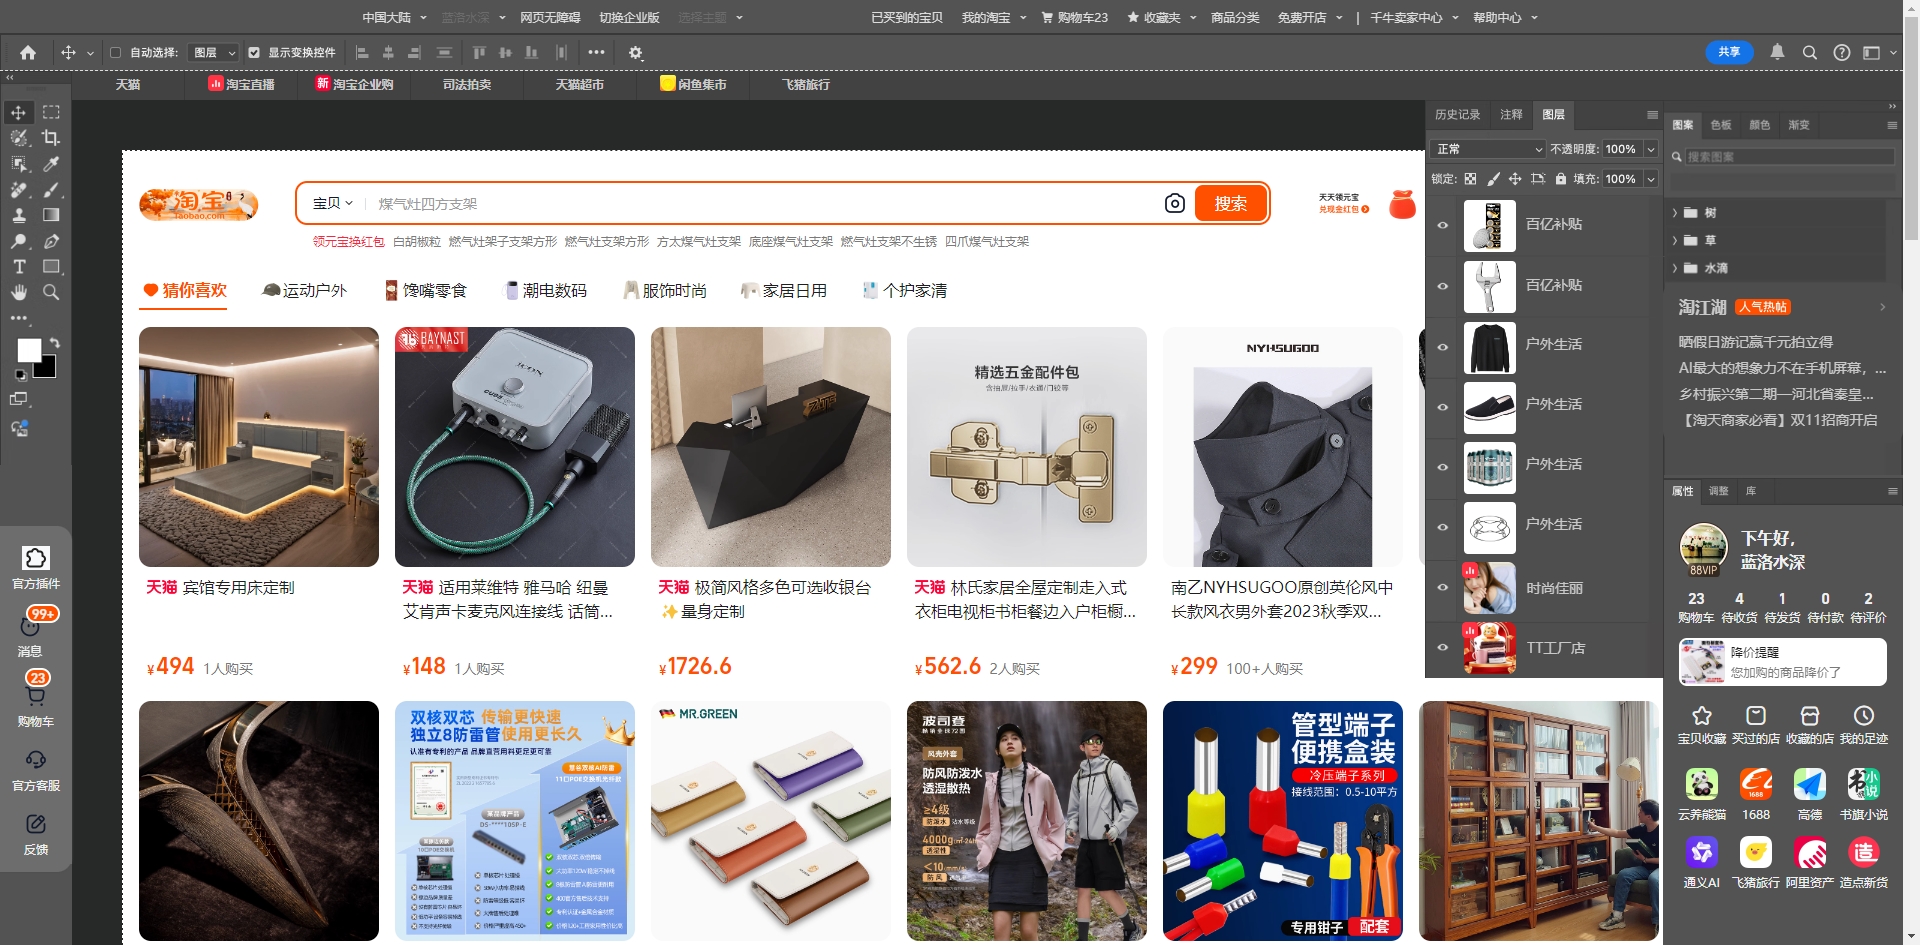Screen dimensions: 1920x945
Task: Click the blue 共享 share button
Action: pos(1729,52)
